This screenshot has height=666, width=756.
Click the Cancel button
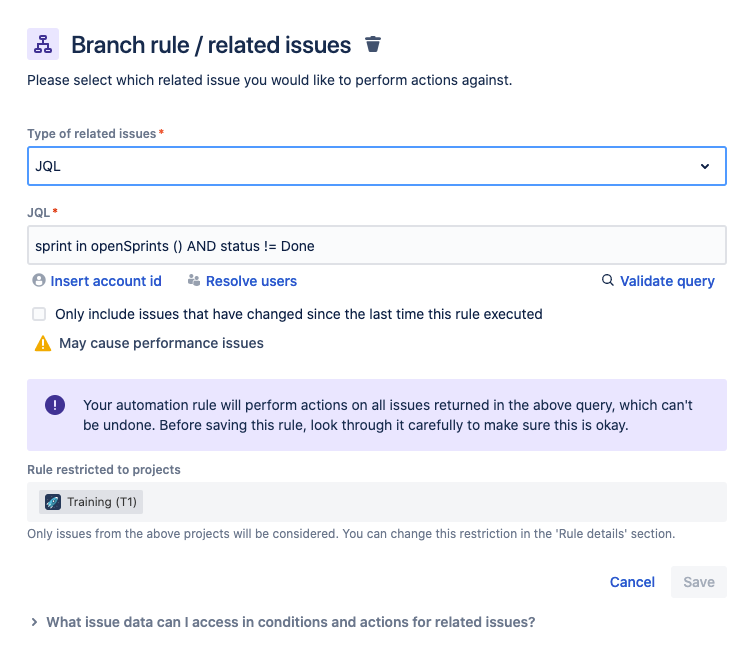[632, 582]
